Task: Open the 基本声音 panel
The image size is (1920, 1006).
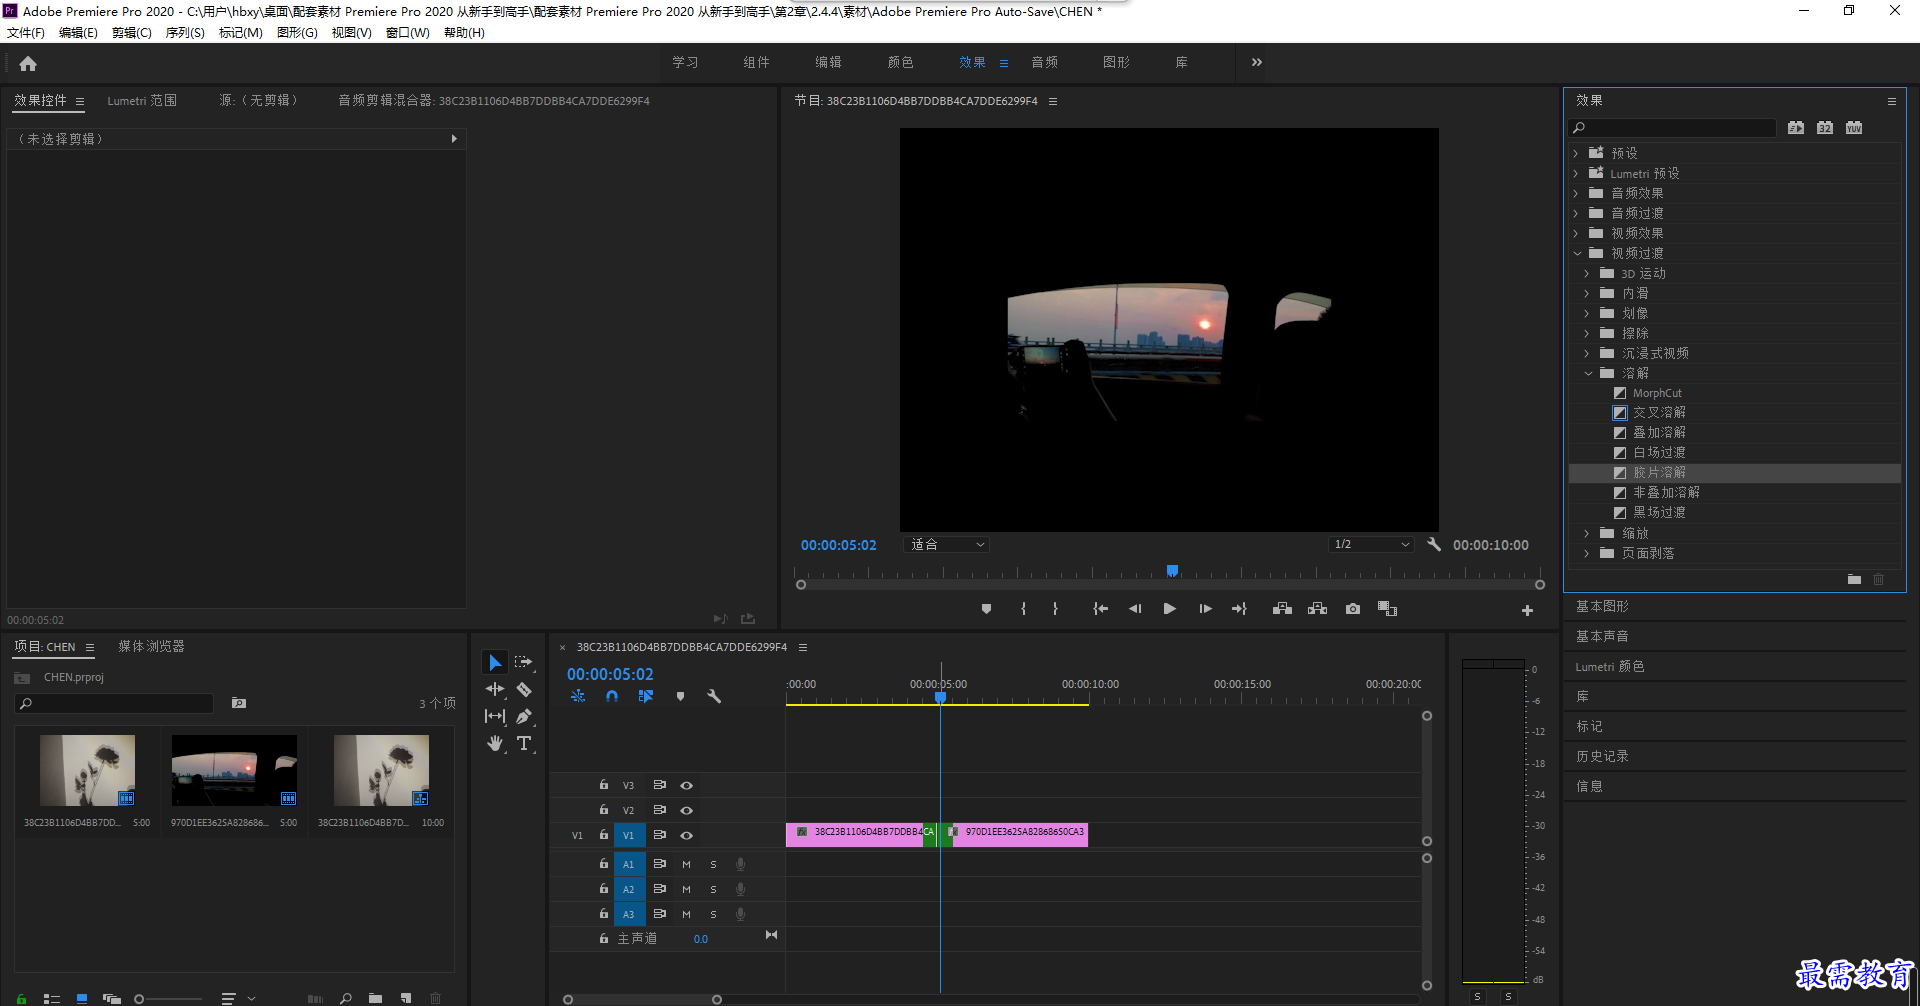Action: [1602, 637]
